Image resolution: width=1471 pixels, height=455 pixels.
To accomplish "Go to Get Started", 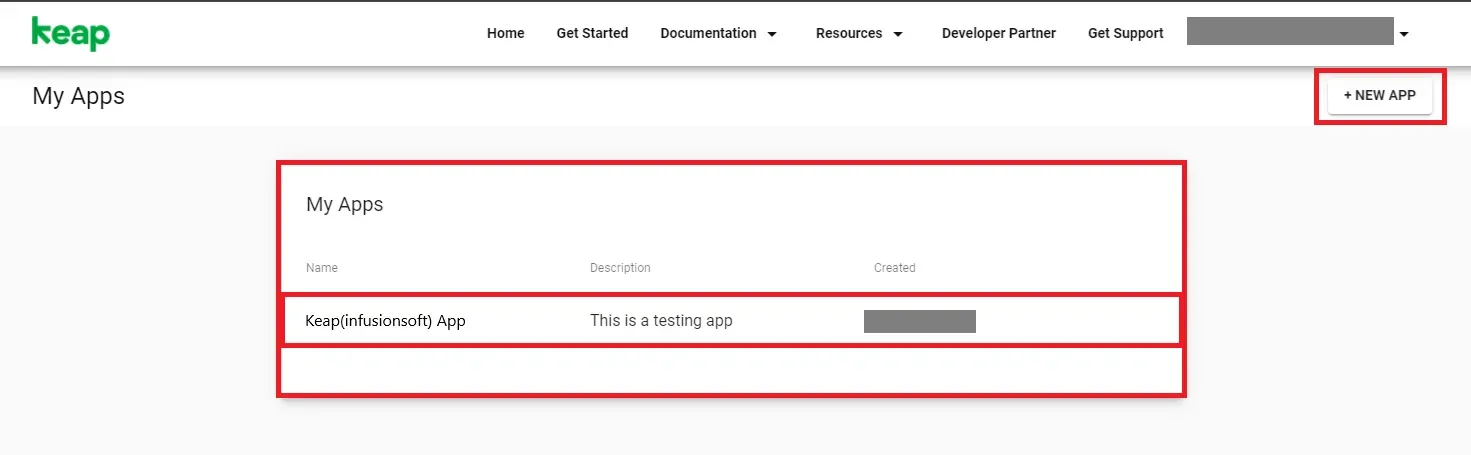I will pyautogui.click(x=592, y=33).
